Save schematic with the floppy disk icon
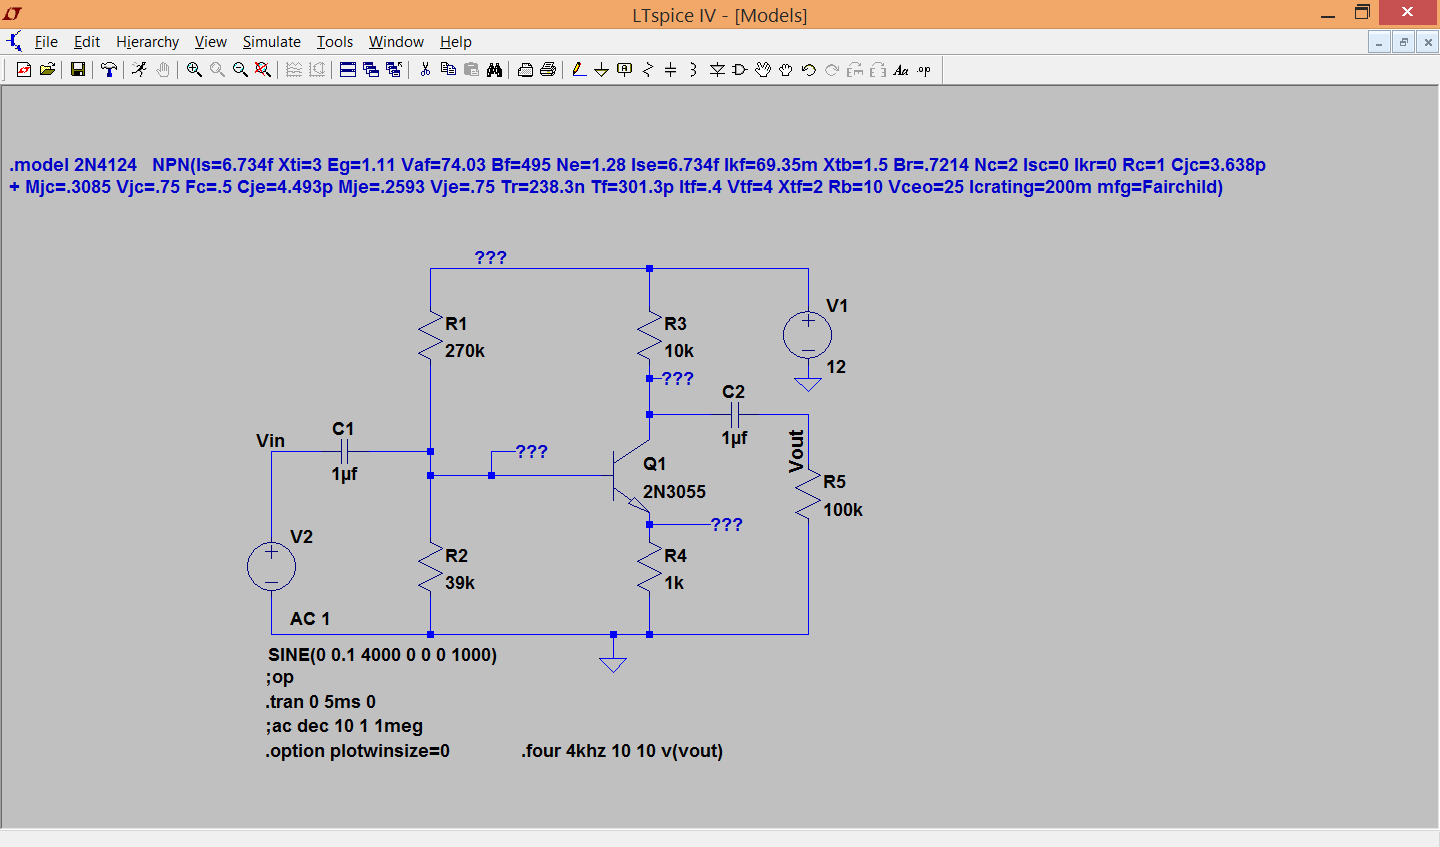1440x847 pixels. 77,69
